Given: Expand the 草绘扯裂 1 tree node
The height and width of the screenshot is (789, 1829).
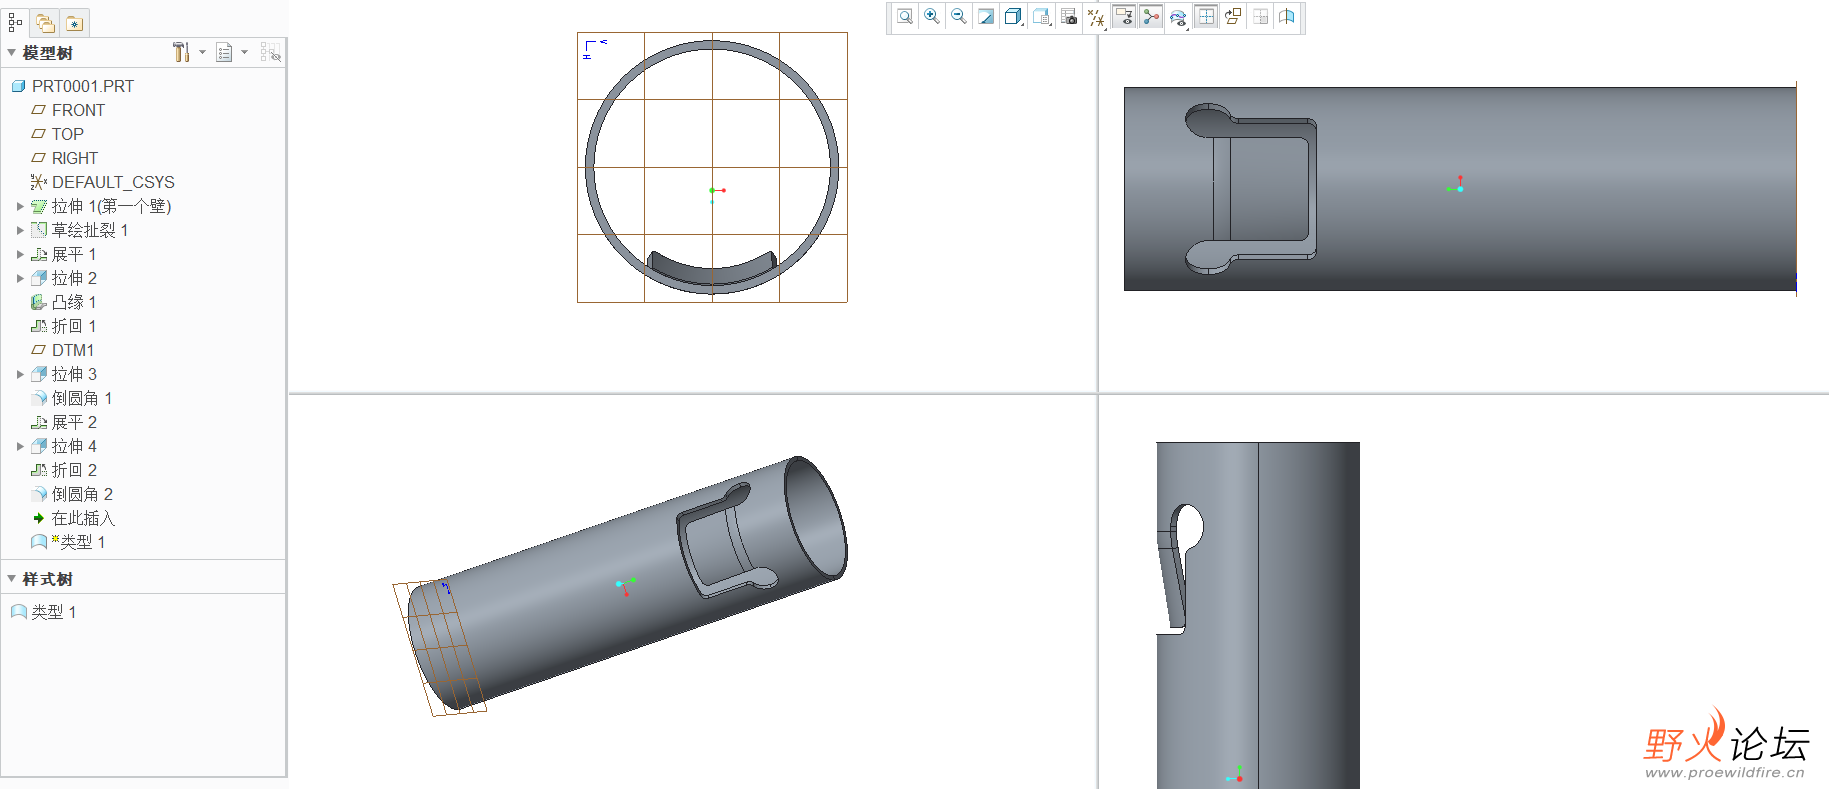Looking at the screenshot, I should coord(20,230).
